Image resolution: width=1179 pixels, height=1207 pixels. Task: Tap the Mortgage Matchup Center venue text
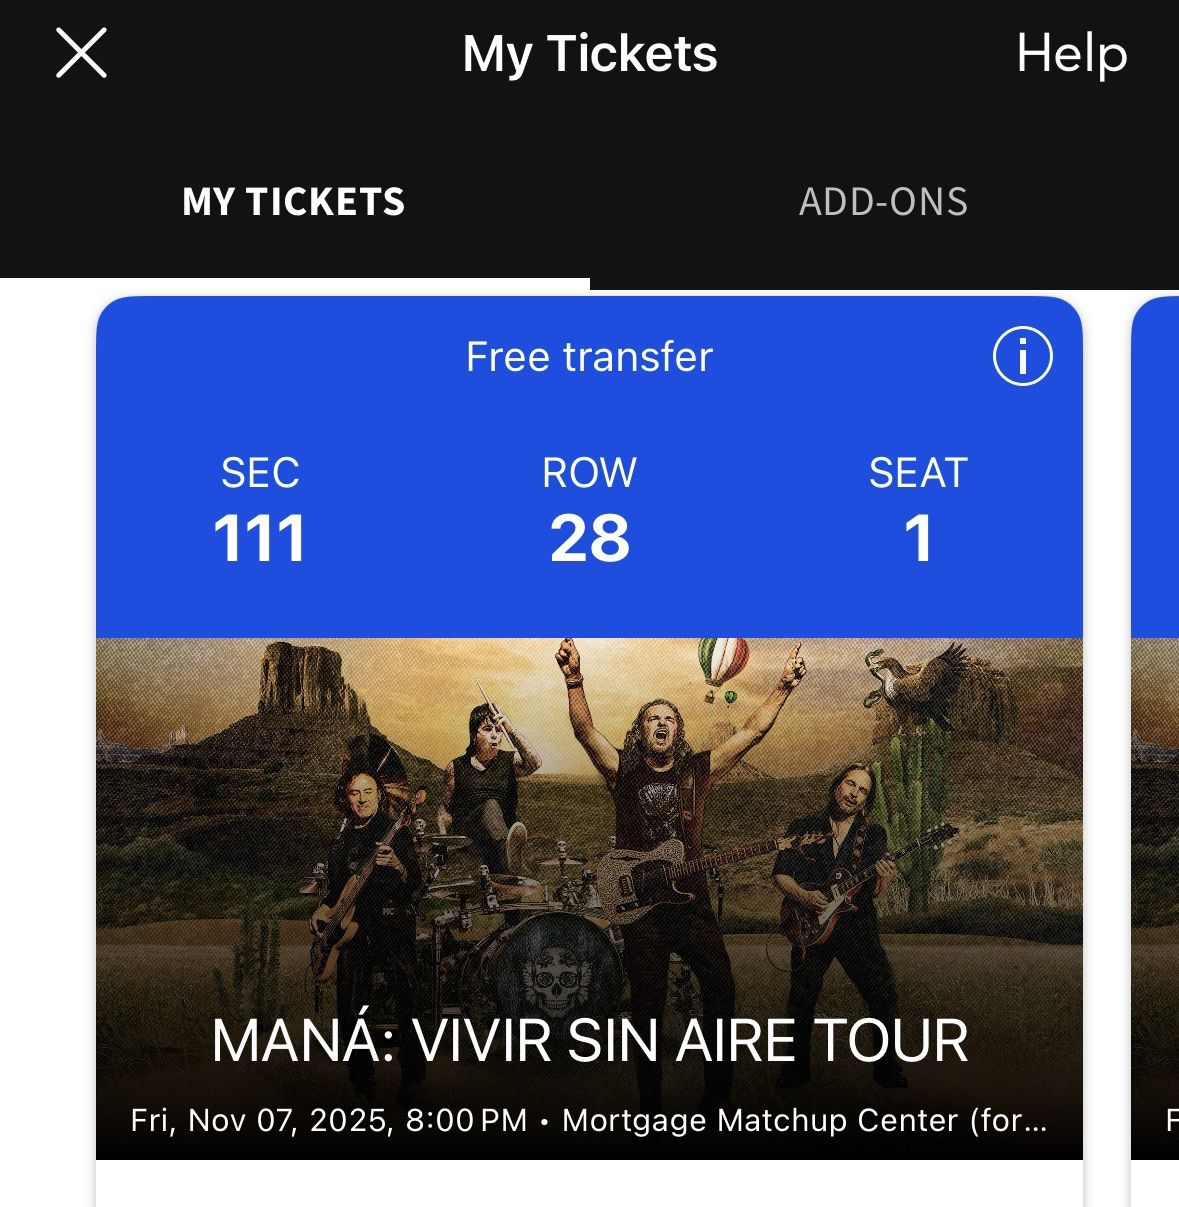click(x=804, y=1120)
